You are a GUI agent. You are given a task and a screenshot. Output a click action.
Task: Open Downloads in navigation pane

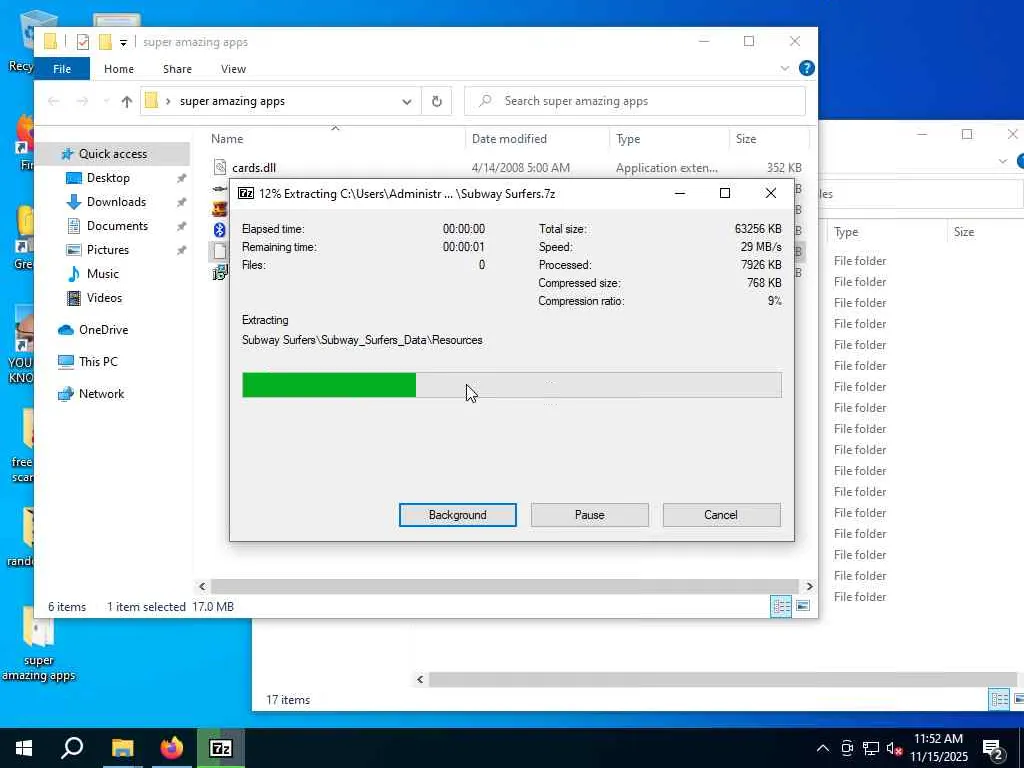pyautogui.click(x=116, y=202)
